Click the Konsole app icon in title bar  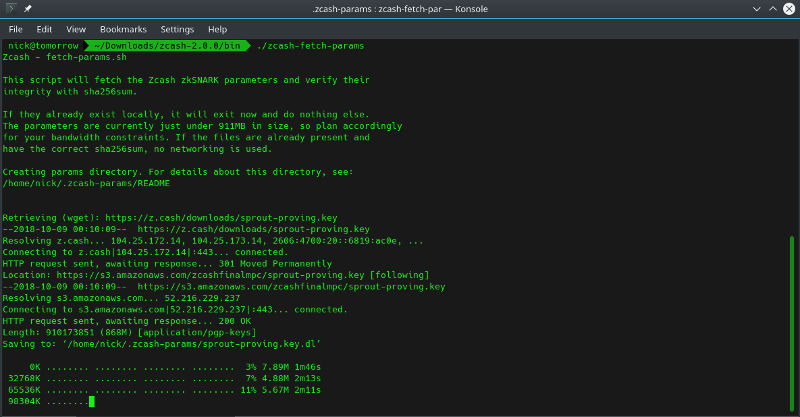tap(11, 9)
